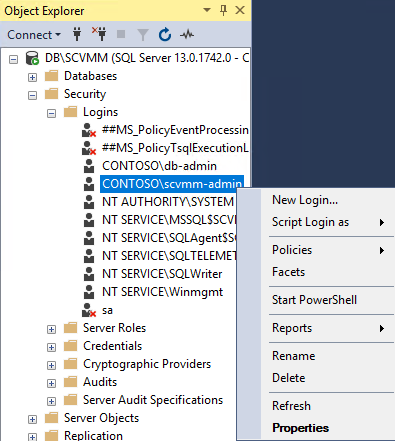Select the CONTOSO\db-admin login
Screen dimensions: 395x441
click(x=159, y=166)
